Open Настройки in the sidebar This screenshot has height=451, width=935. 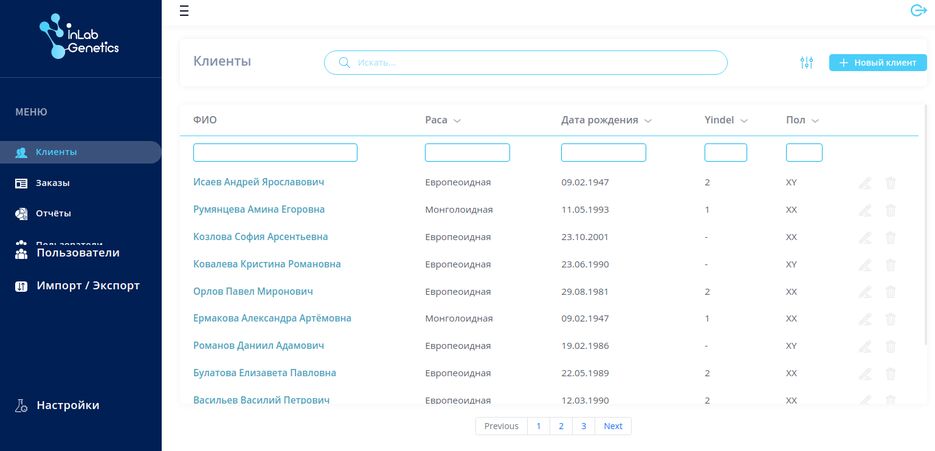[67, 405]
